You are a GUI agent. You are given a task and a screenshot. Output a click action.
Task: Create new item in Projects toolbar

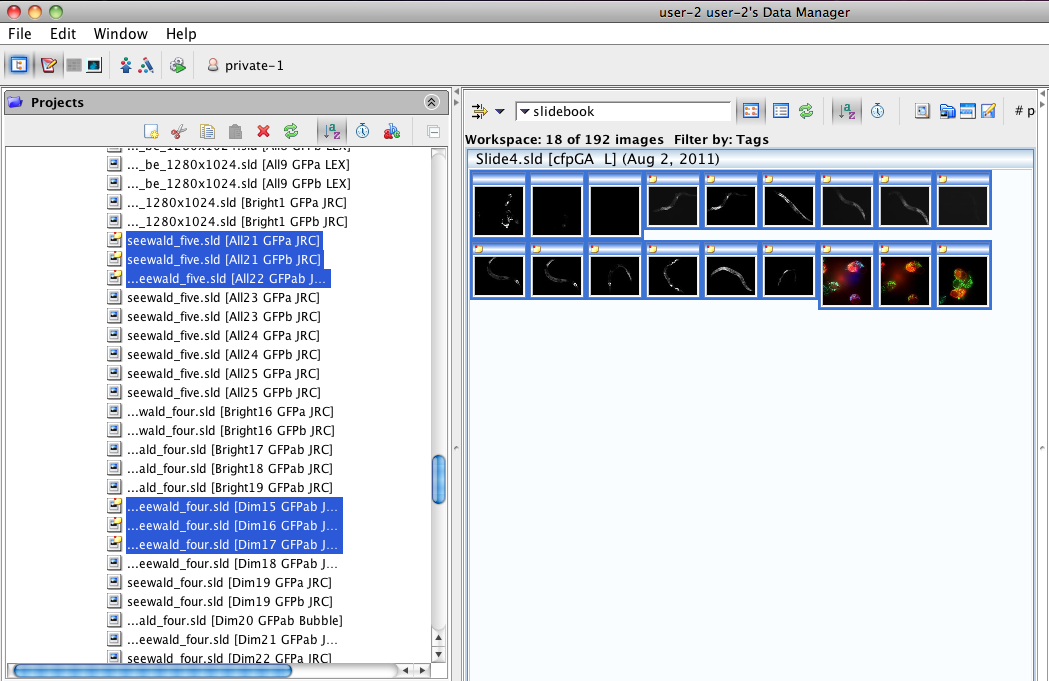151,131
